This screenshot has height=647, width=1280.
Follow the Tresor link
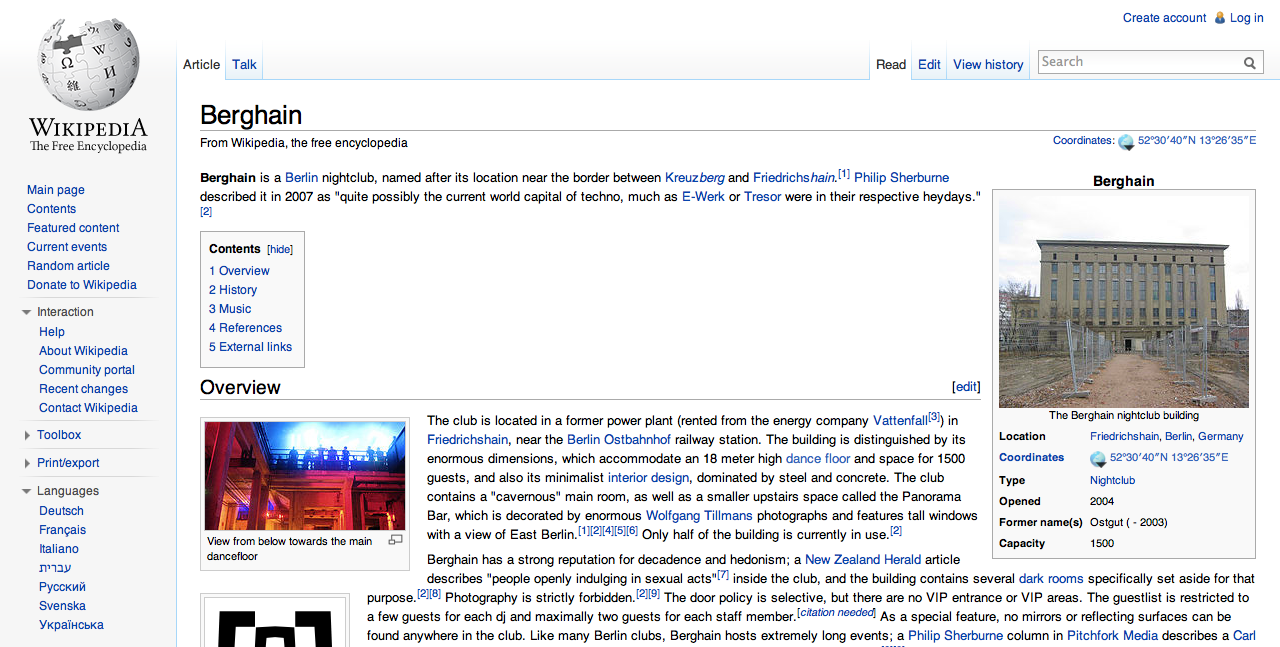click(762, 197)
